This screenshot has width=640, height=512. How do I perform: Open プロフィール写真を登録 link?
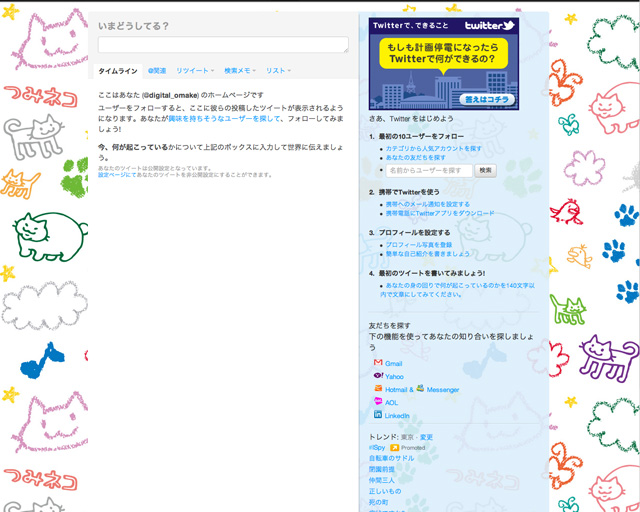[x=419, y=245]
